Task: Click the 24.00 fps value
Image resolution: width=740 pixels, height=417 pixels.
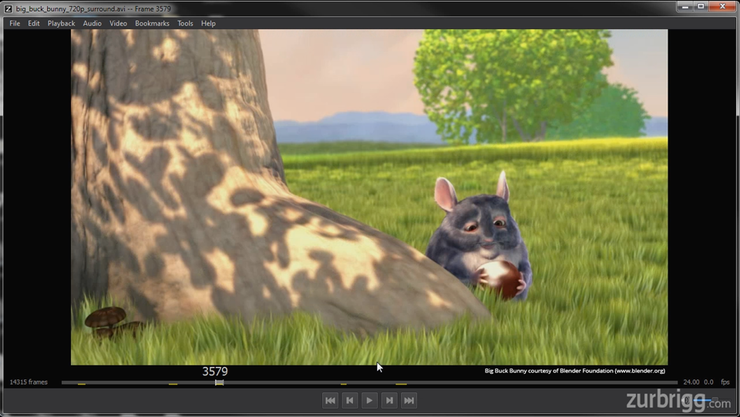Action: (691, 382)
